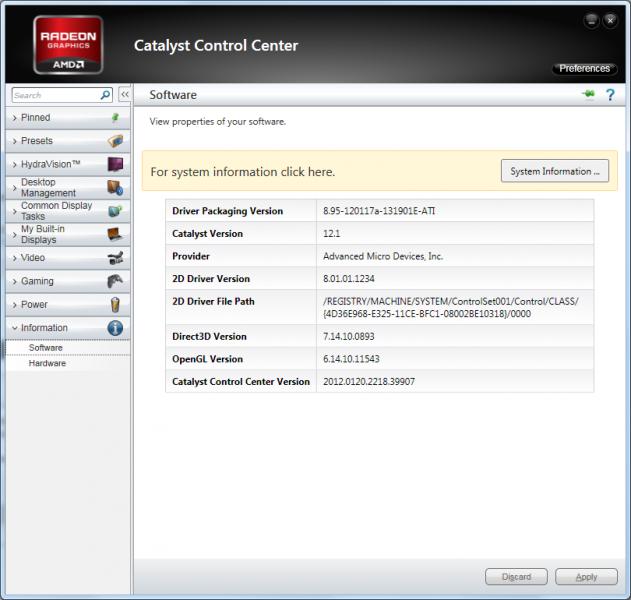This screenshot has width=631, height=600.
Task: Click the Radeon Graphics AMD logo
Action: coord(68,45)
